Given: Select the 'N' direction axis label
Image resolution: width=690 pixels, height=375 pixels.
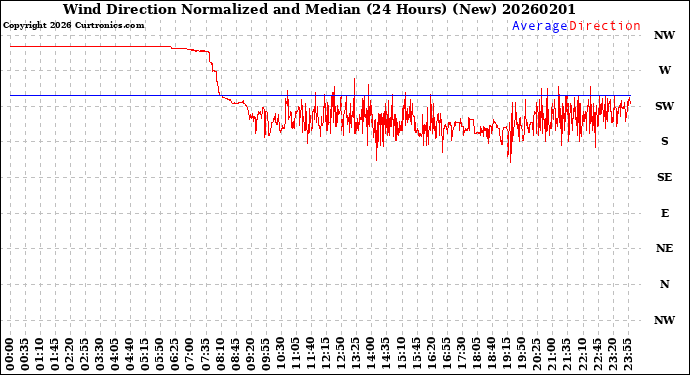Looking at the screenshot, I should [x=664, y=284].
